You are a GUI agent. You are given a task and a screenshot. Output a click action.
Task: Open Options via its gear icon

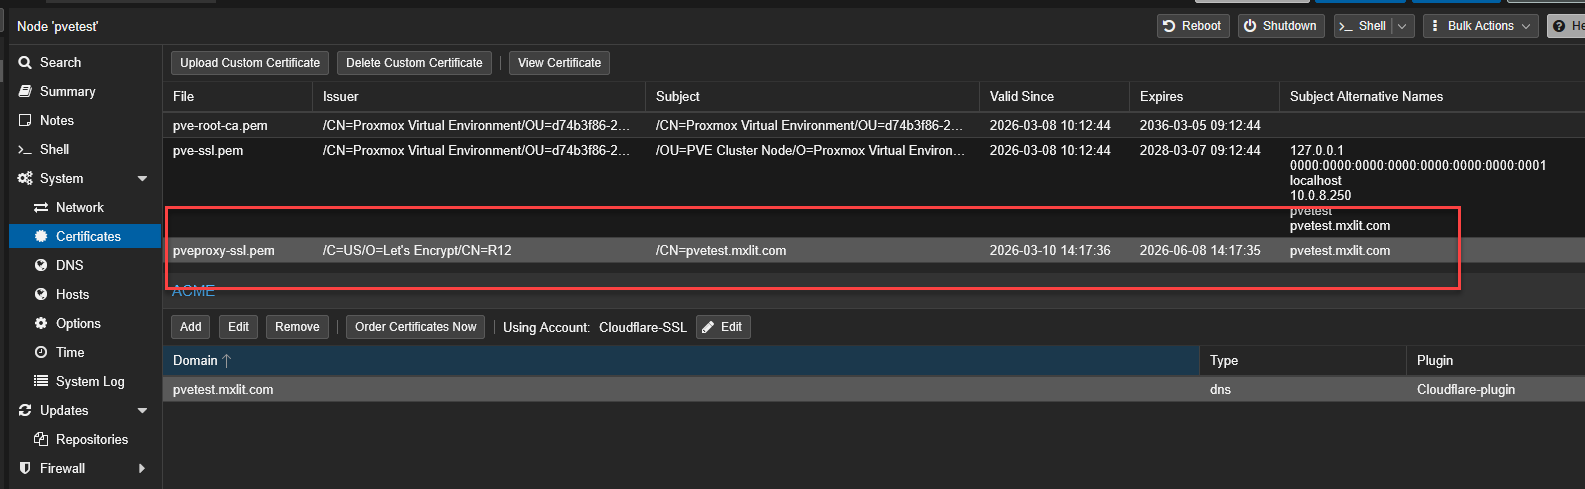(41, 324)
